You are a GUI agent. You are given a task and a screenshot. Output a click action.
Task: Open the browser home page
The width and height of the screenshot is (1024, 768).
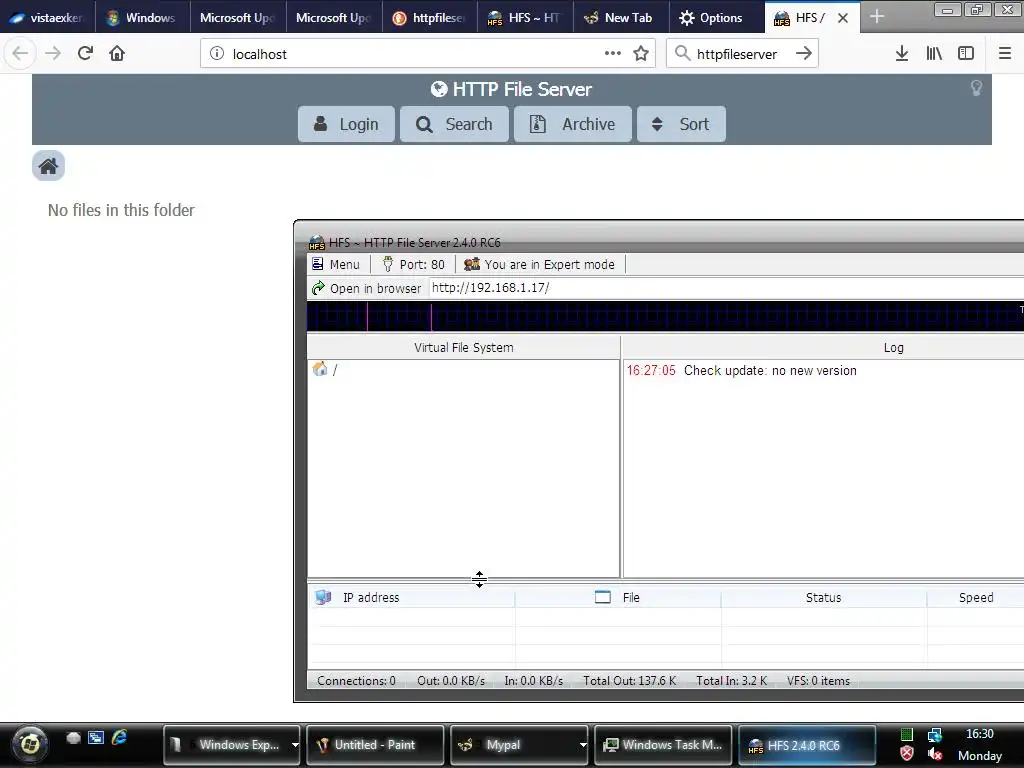(x=117, y=54)
